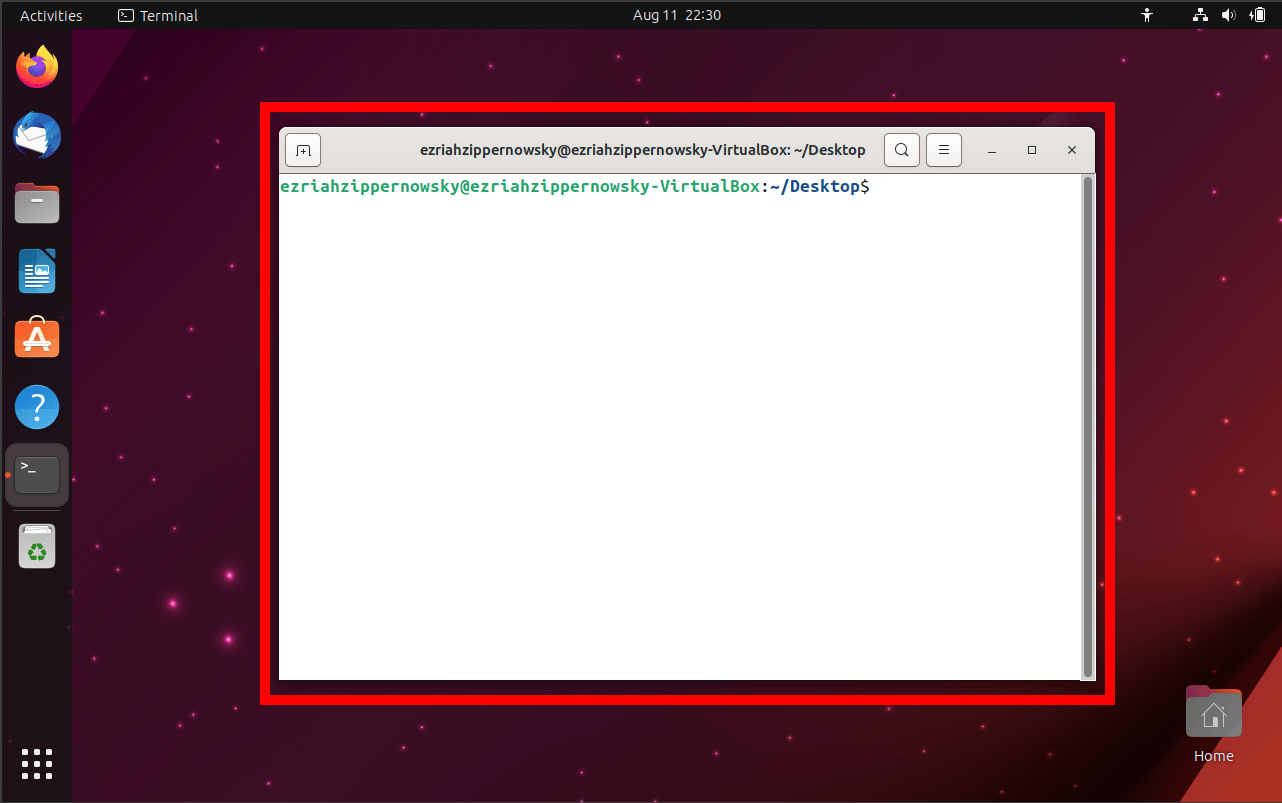Click the accessibility icon in top bar
Image resolution: width=1282 pixels, height=803 pixels.
point(1147,15)
